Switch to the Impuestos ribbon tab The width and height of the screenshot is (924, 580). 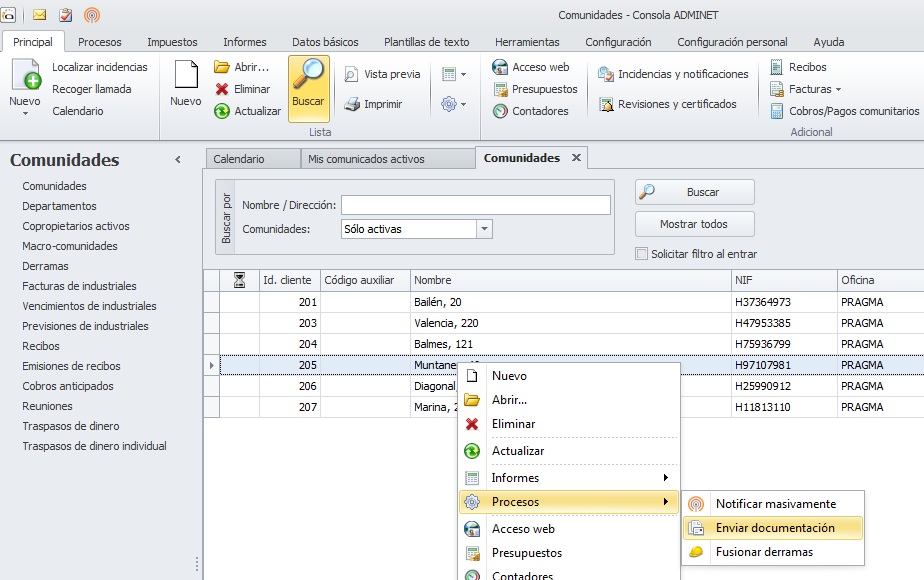click(x=172, y=42)
